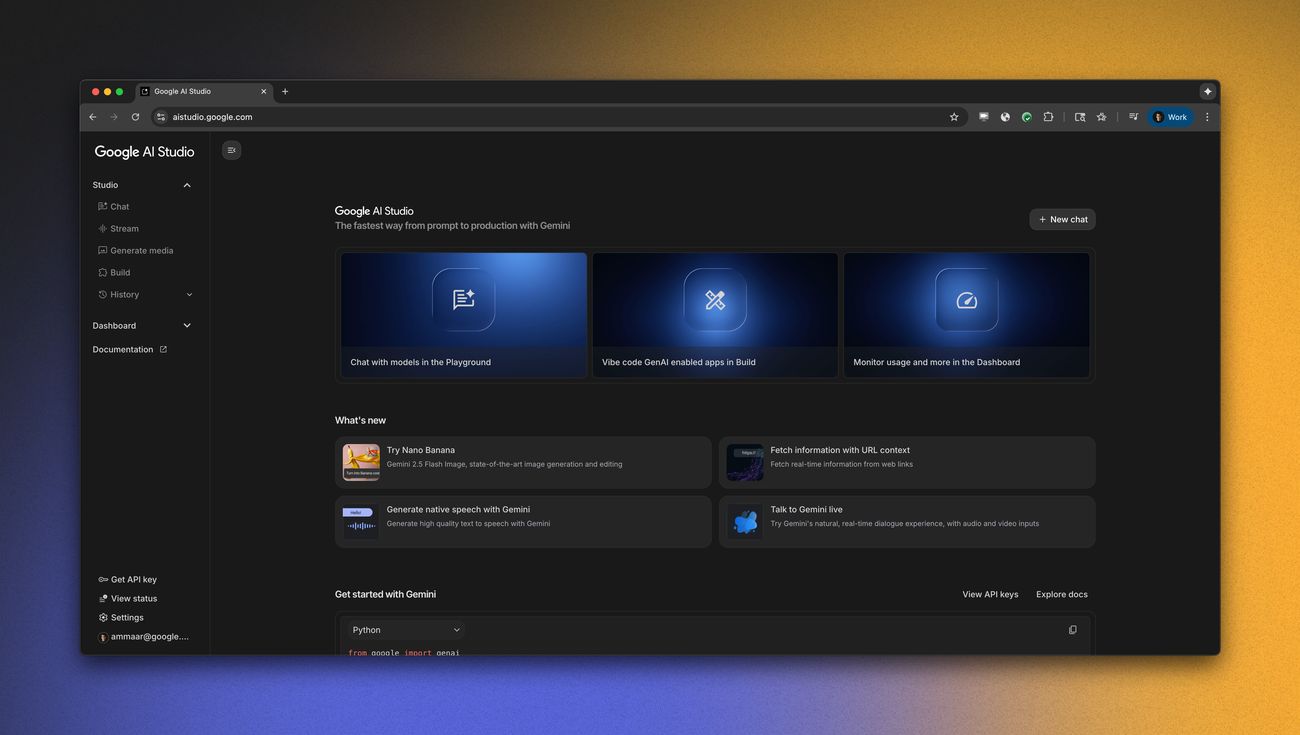Click the History icon
This screenshot has height=735, width=1300.
(x=103, y=294)
